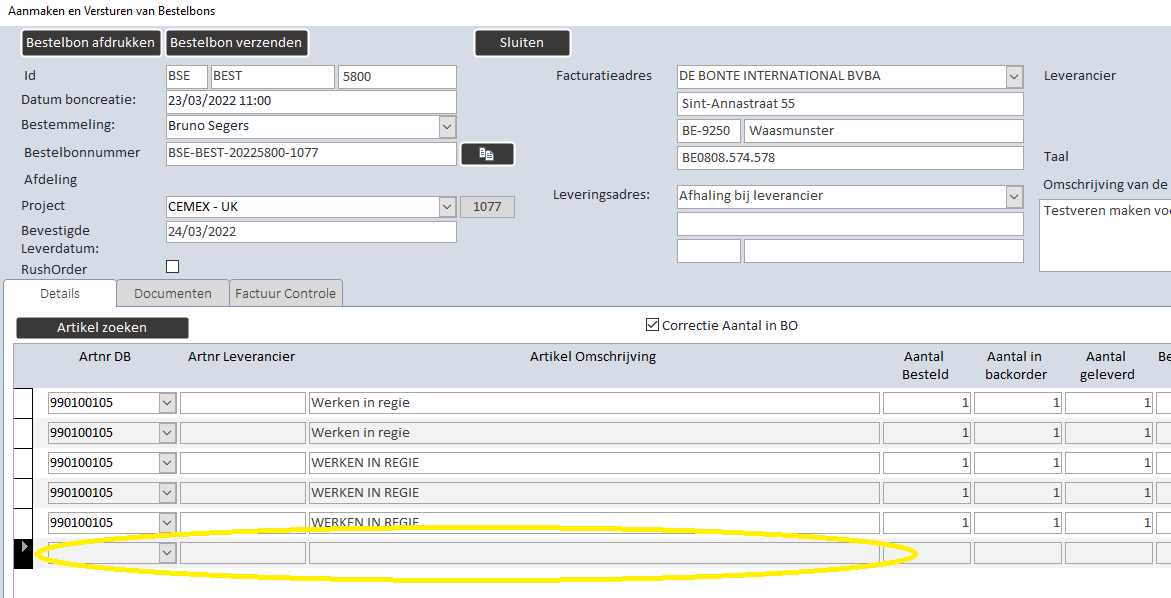Expand the Project CEMEX - UK dropdown
Image resolution: width=1171 pixels, height=598 pixels.
pos(447,206)
